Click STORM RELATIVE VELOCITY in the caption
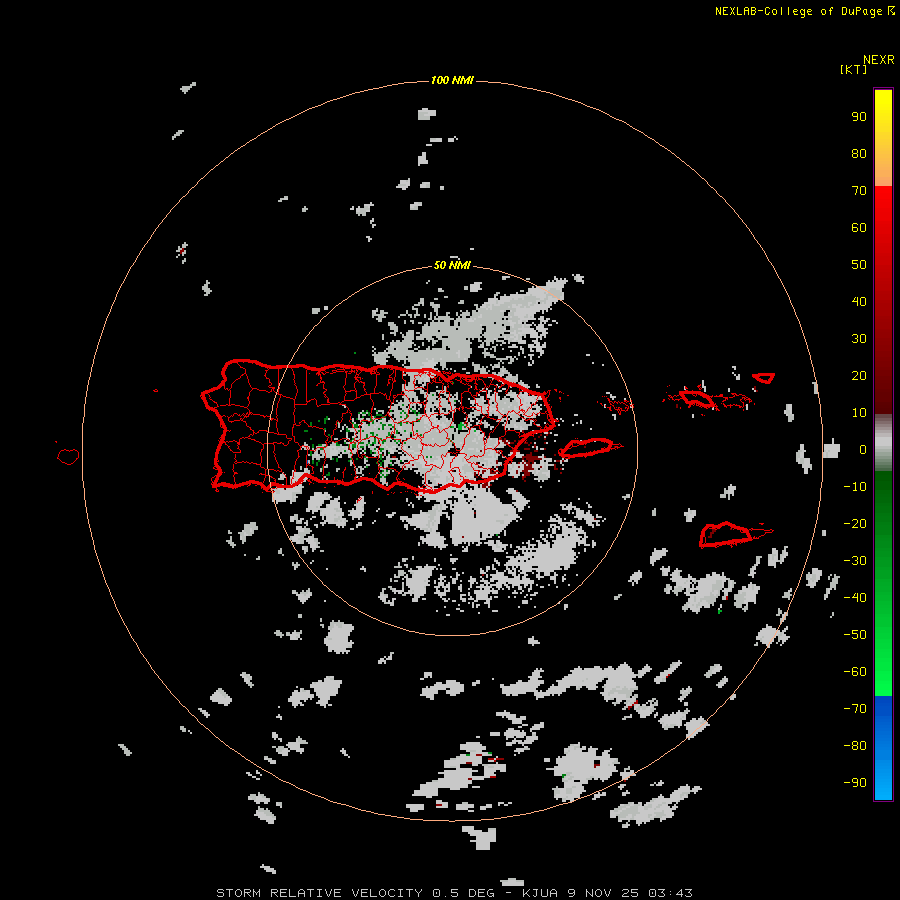Image resolution: width=900 pixels, height=900 pixels. pos(319,893)
